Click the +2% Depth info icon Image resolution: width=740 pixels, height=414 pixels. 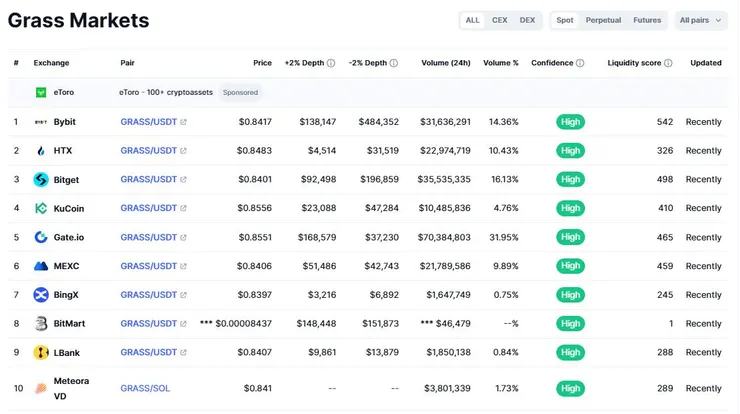(x=331, y=63)
